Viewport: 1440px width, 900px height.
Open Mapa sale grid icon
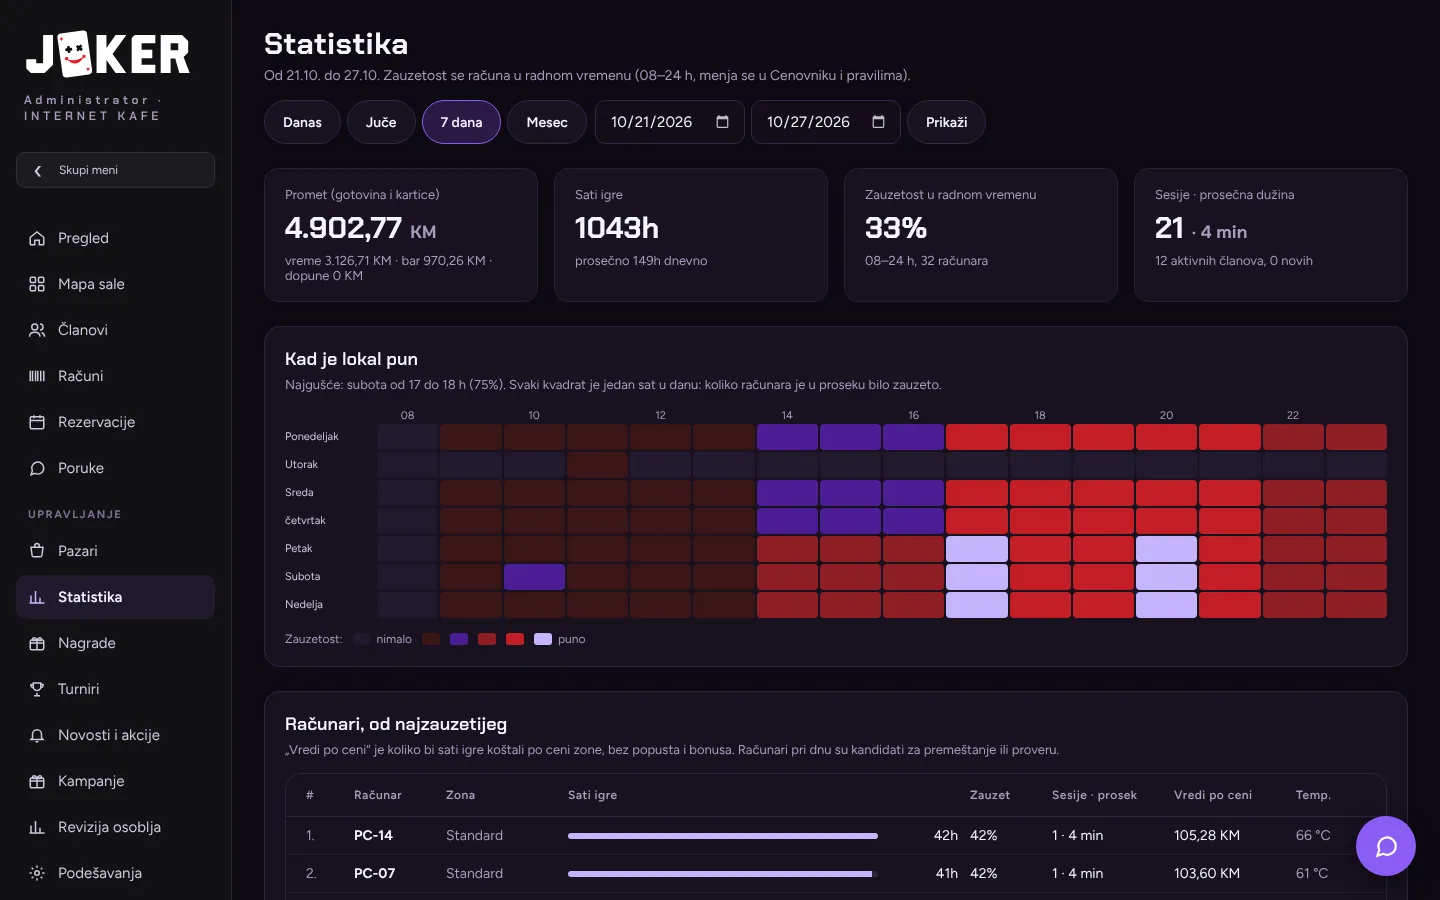[37, 284]
